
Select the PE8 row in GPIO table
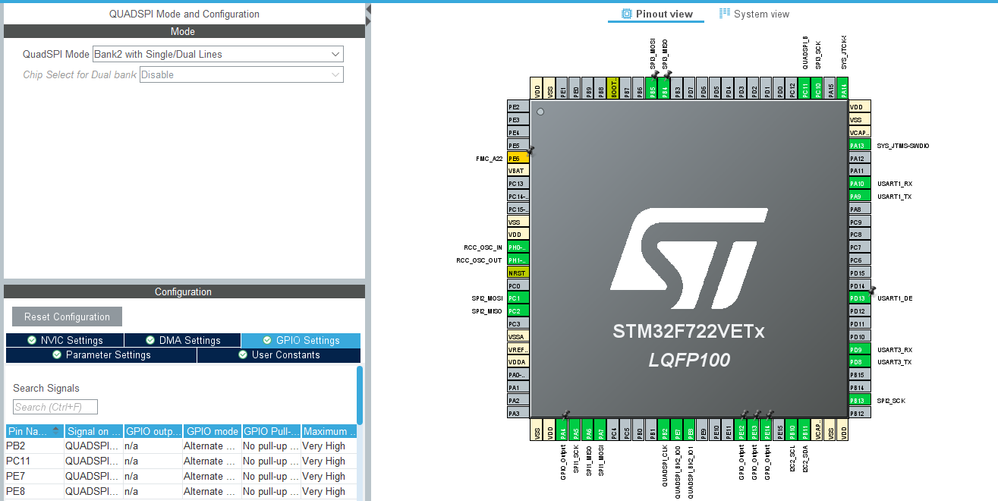(181, 491)
